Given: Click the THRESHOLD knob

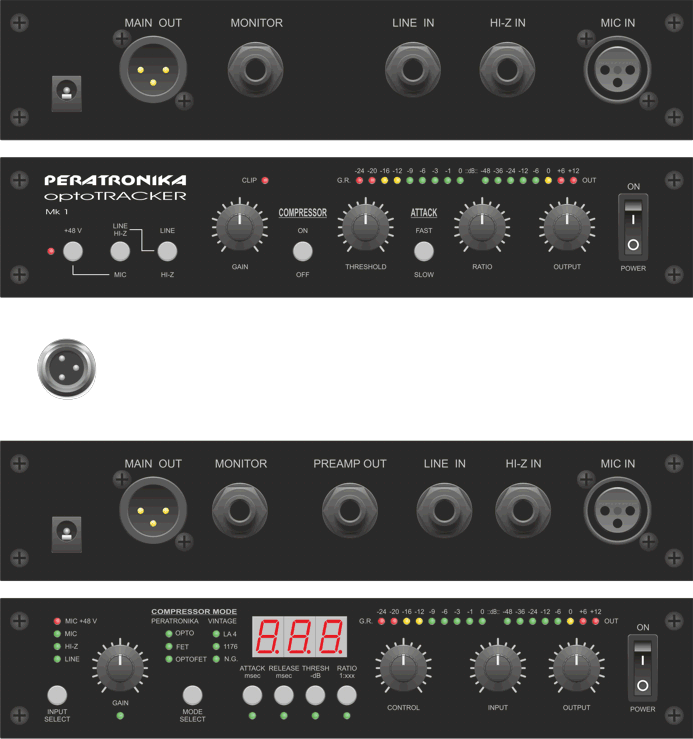Looking at the screenshot, I should coord(365,226).
